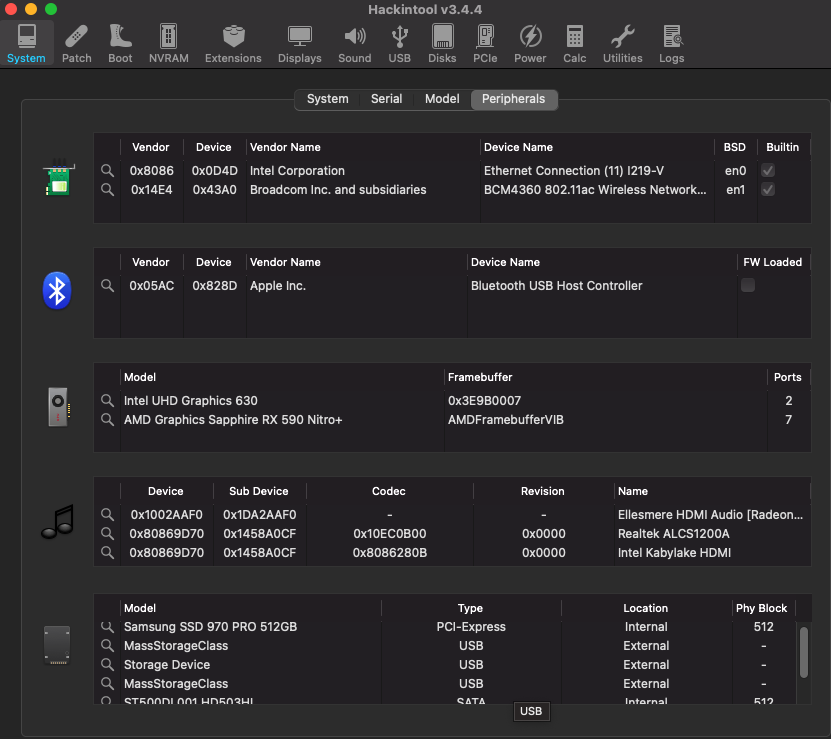The width and height of the screenshot is (831, 739).
Task: Click the Revision column header
Action: point(542,491)
